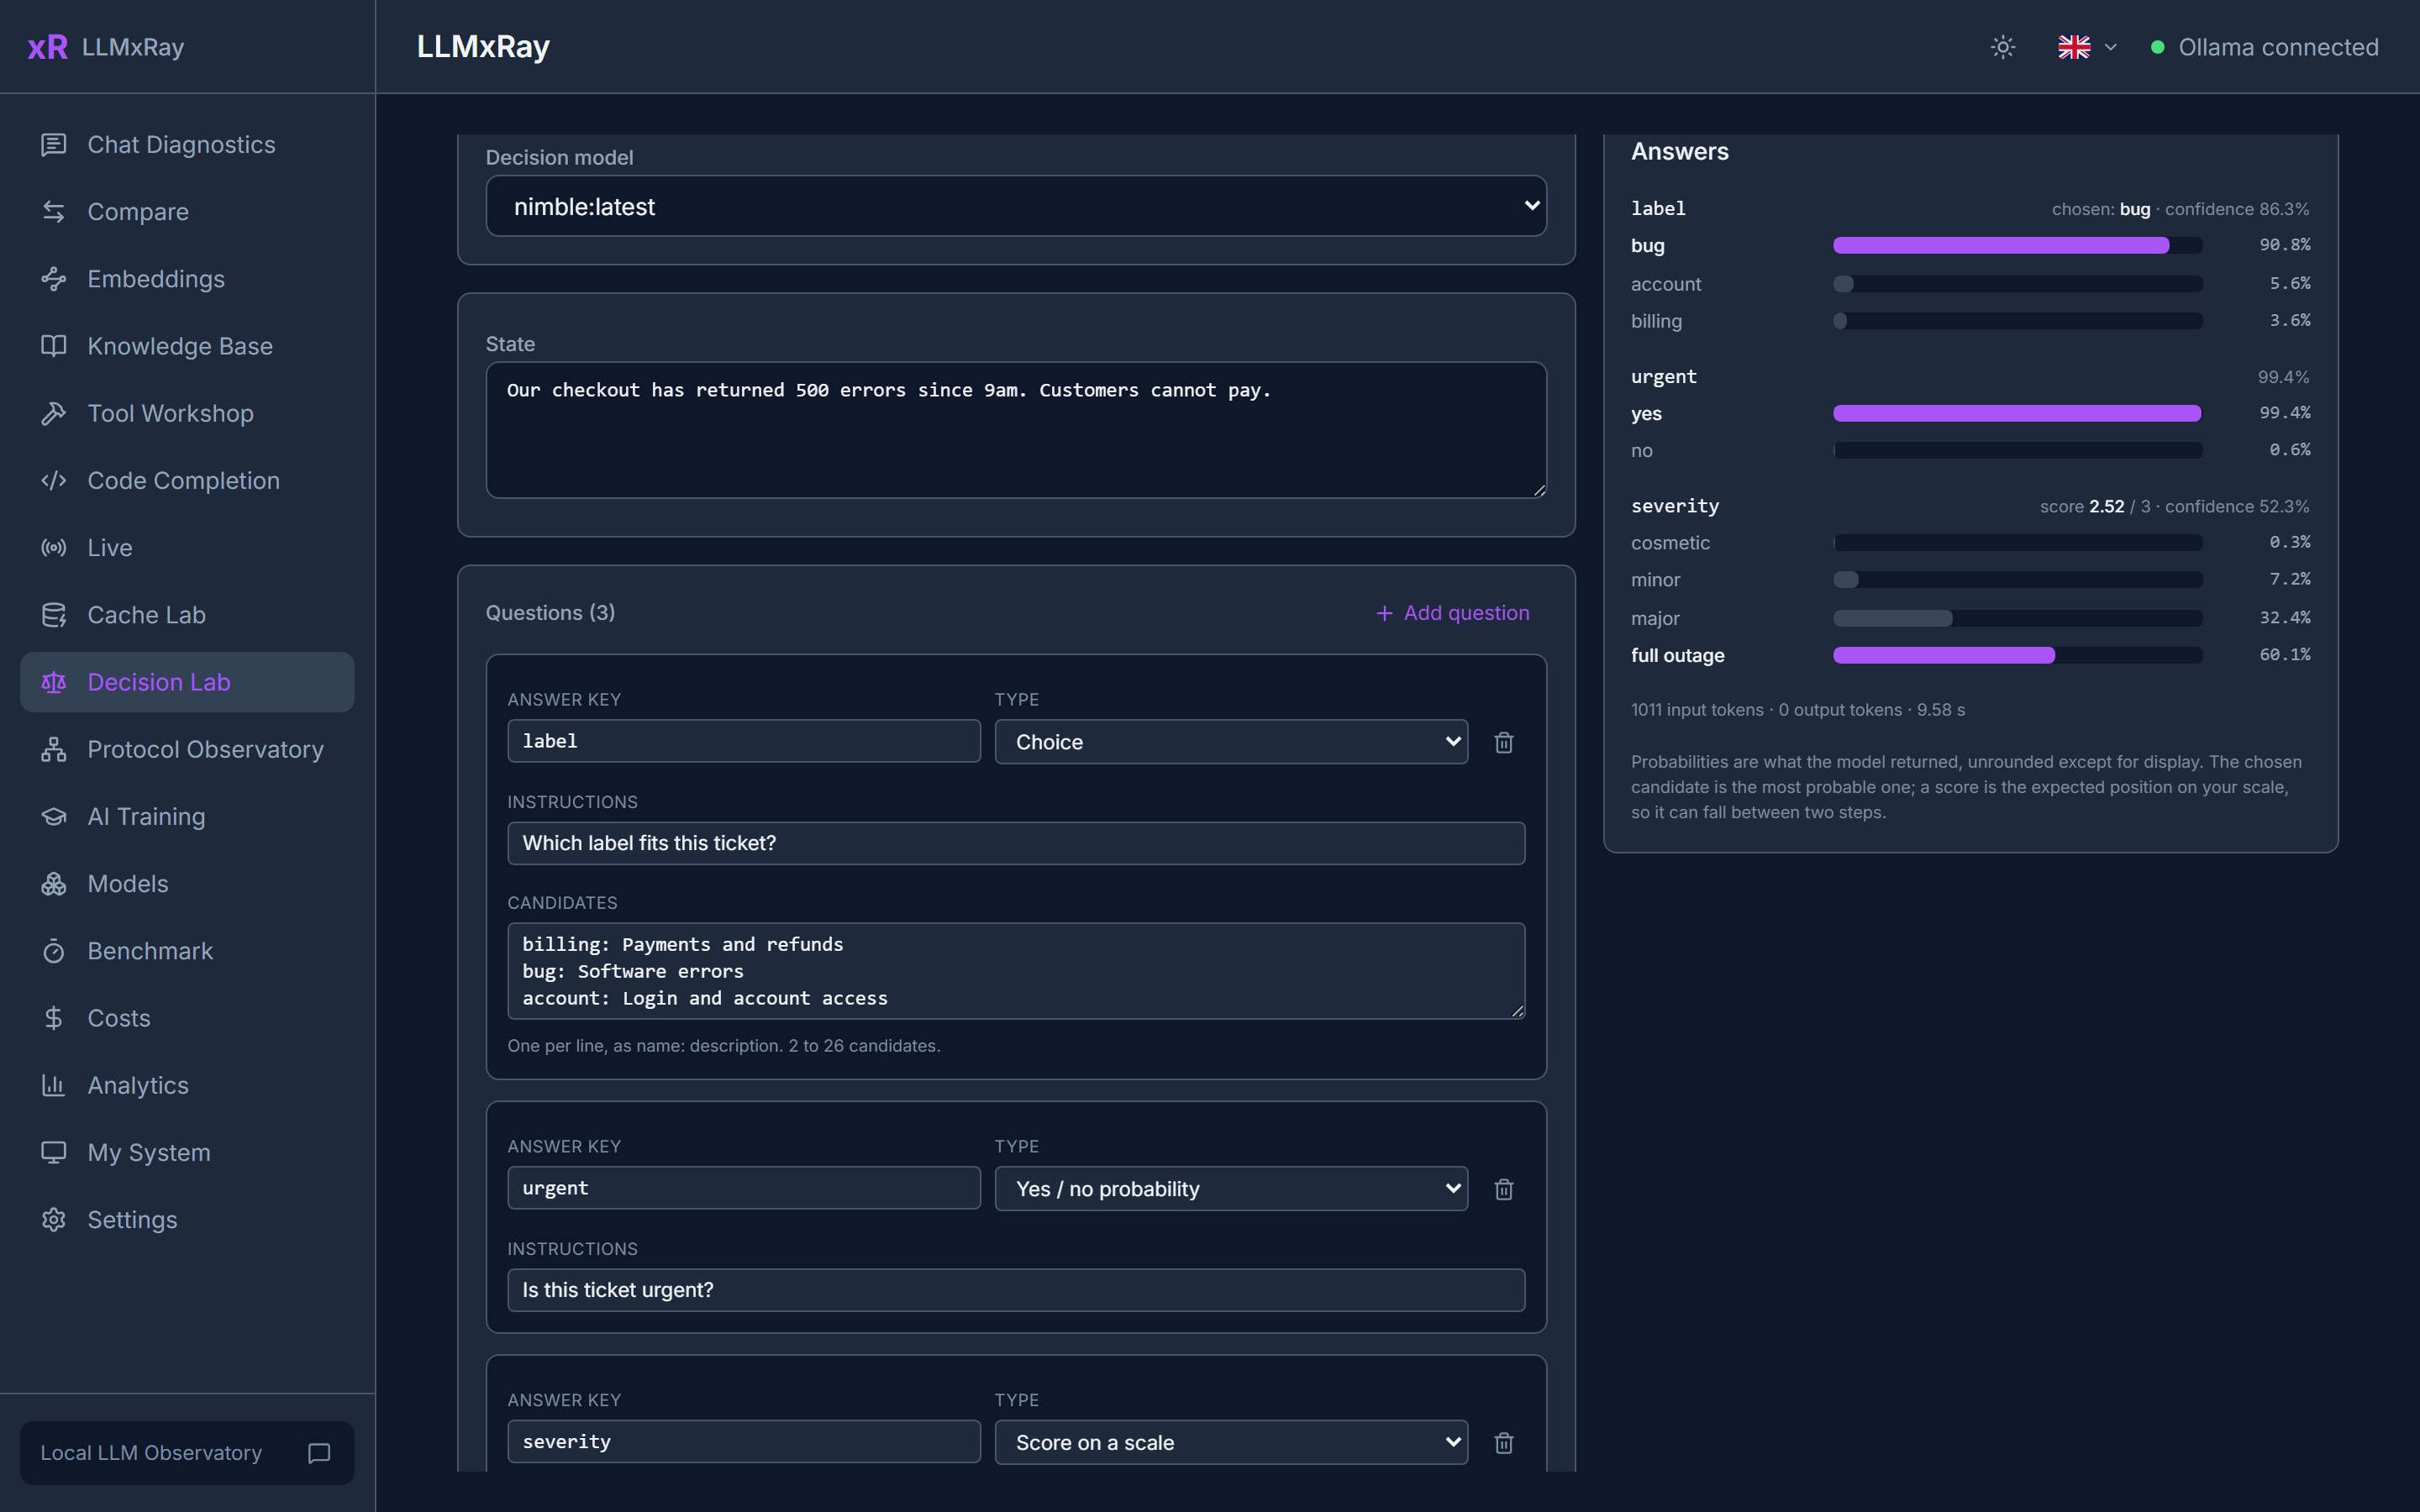Screen dimensions: 2420x1512
Task: Delete the urgent question with trash icon
Action: click(x=1503, y=1189)
